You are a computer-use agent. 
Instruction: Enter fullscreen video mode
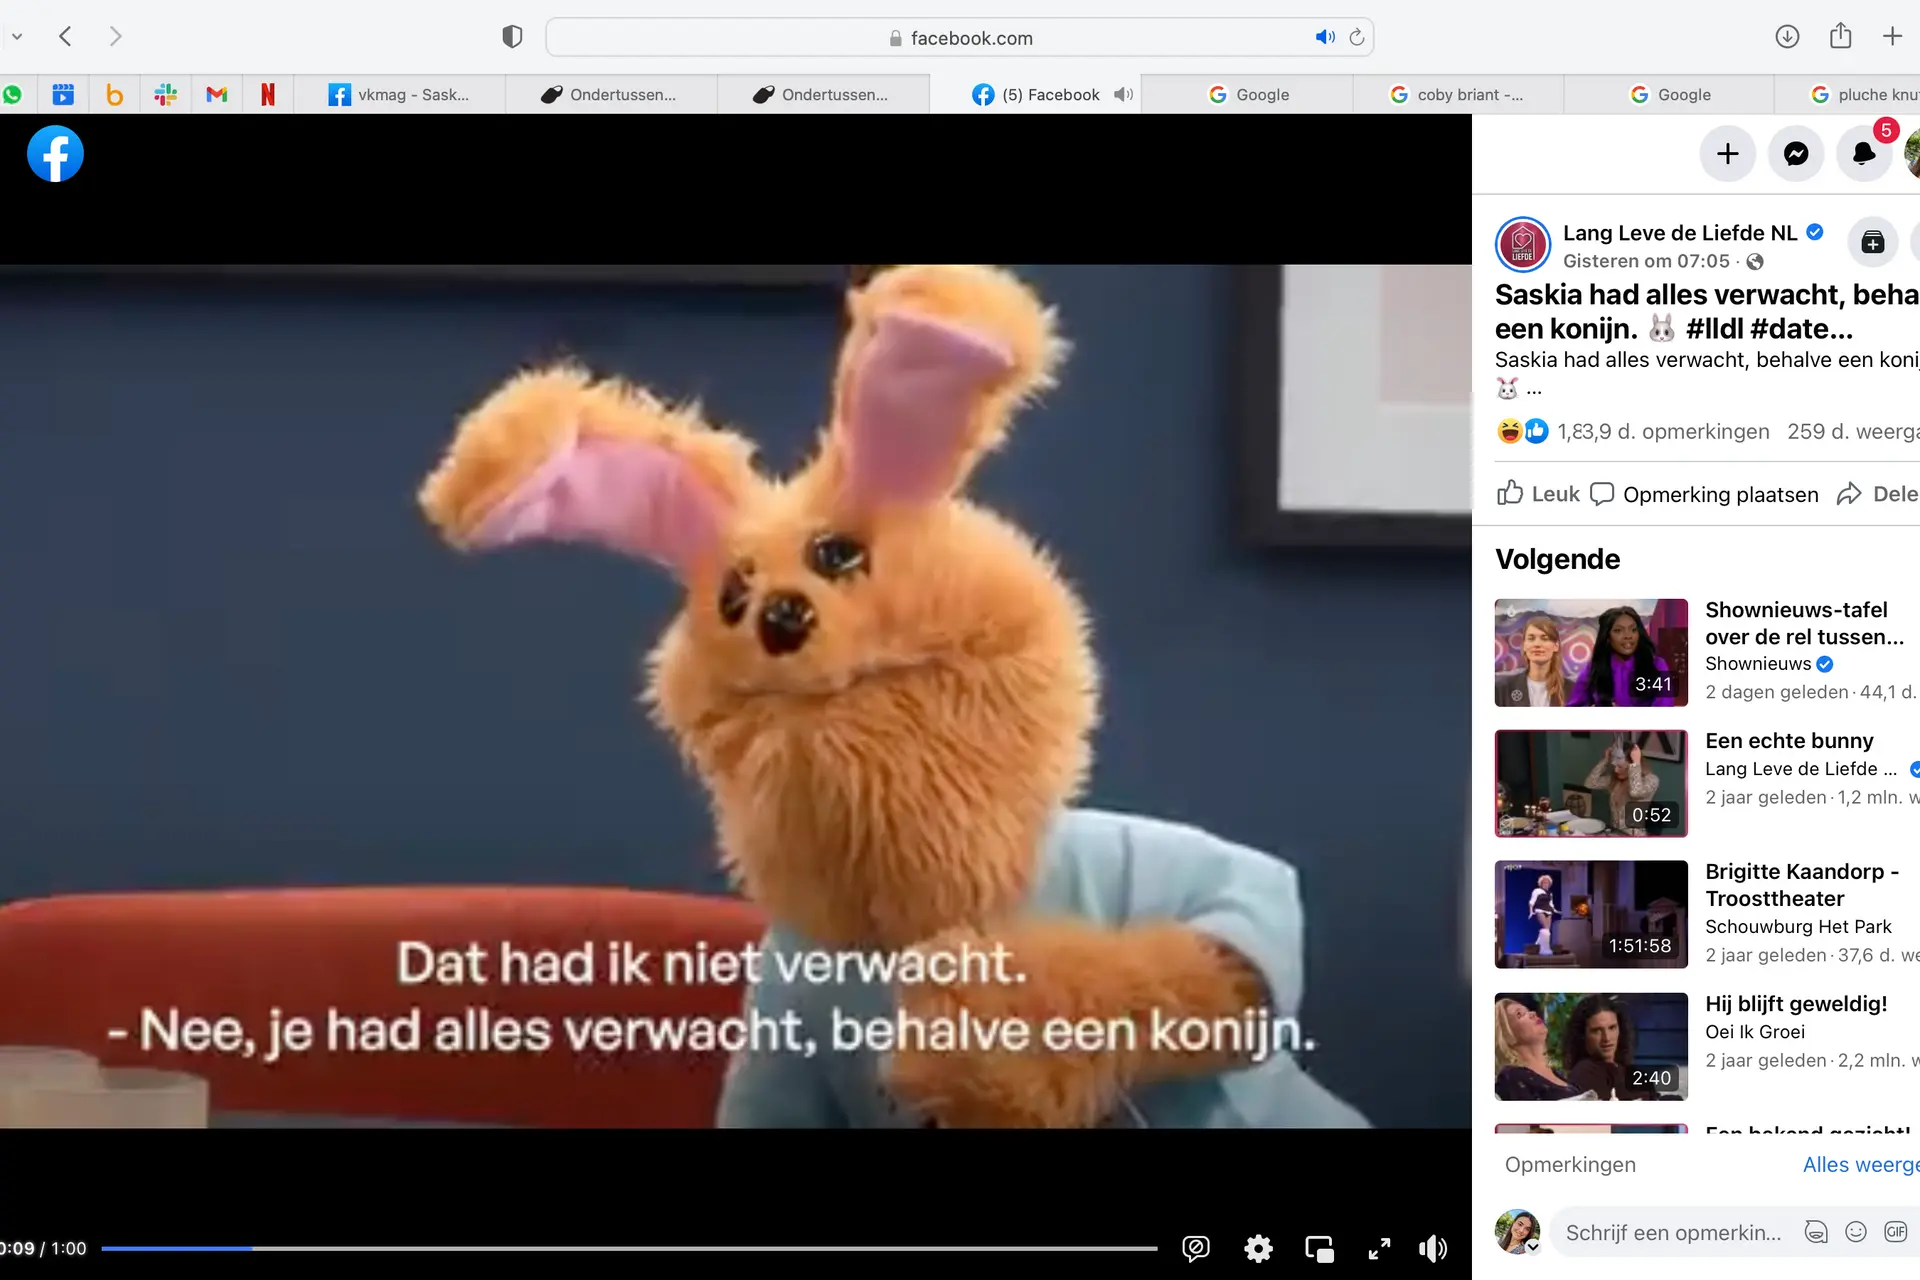(1379, 1248)
